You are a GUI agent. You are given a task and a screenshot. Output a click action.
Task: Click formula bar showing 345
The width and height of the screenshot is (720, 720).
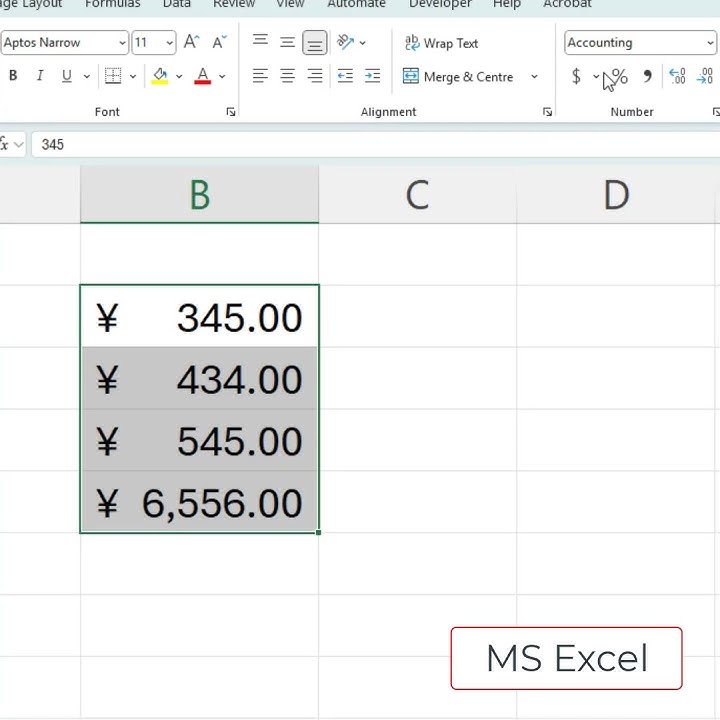point(376,145)
